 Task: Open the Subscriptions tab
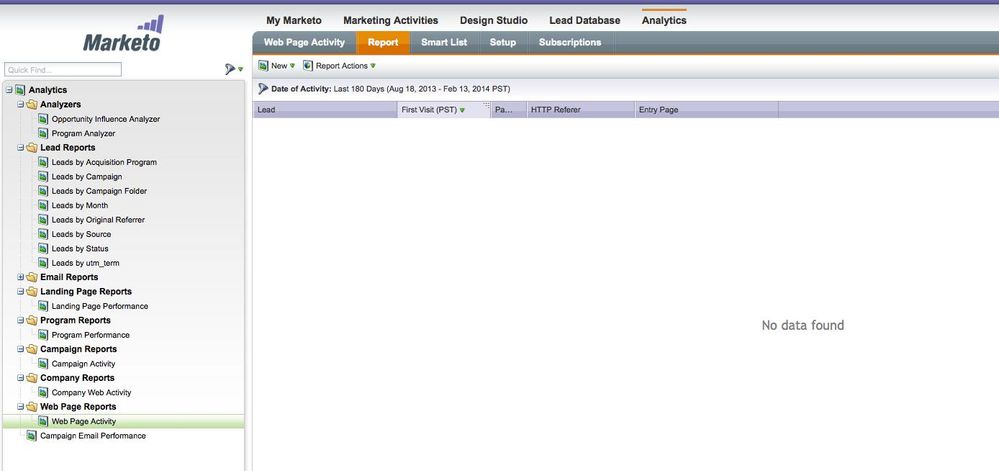point(569,43)
